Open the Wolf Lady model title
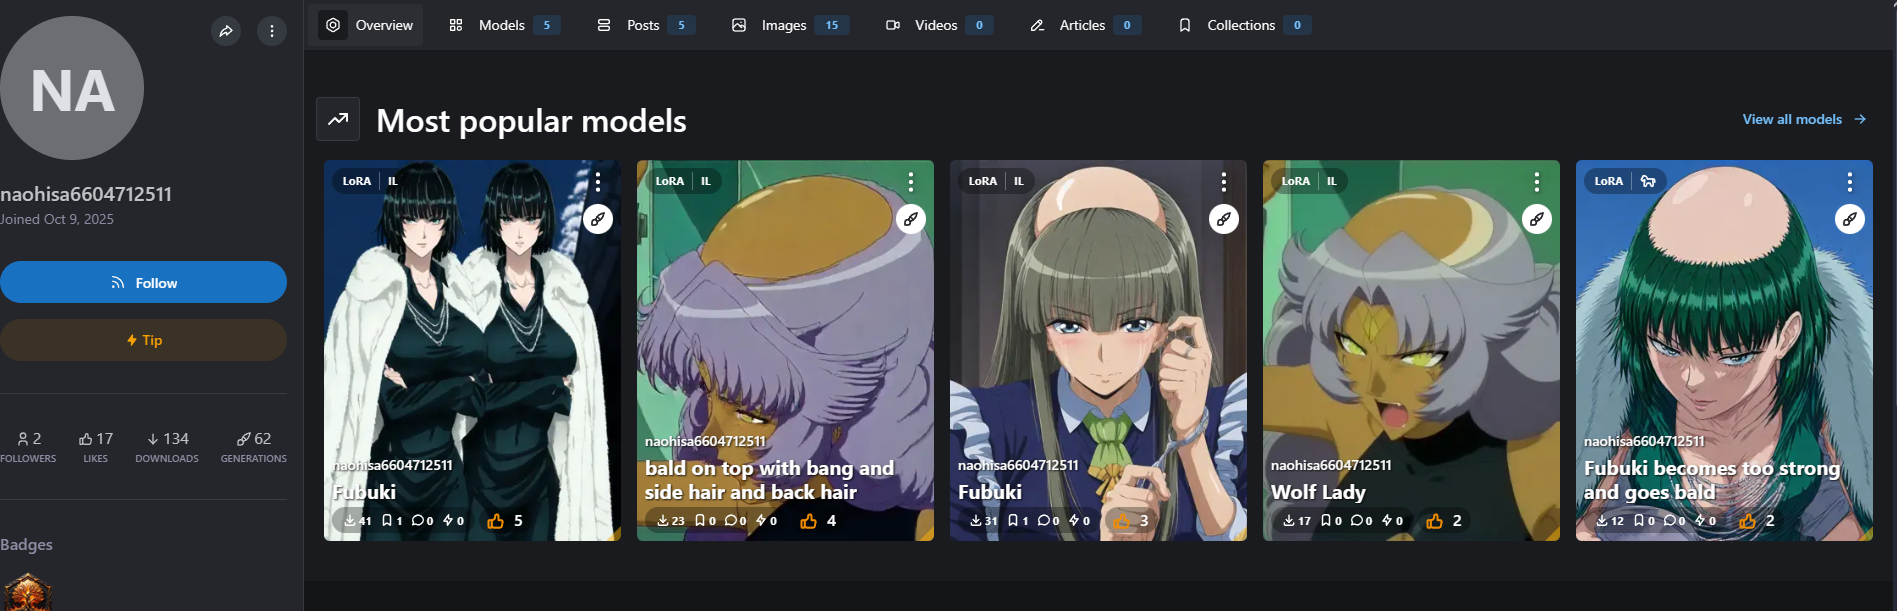 (1318, 492)
